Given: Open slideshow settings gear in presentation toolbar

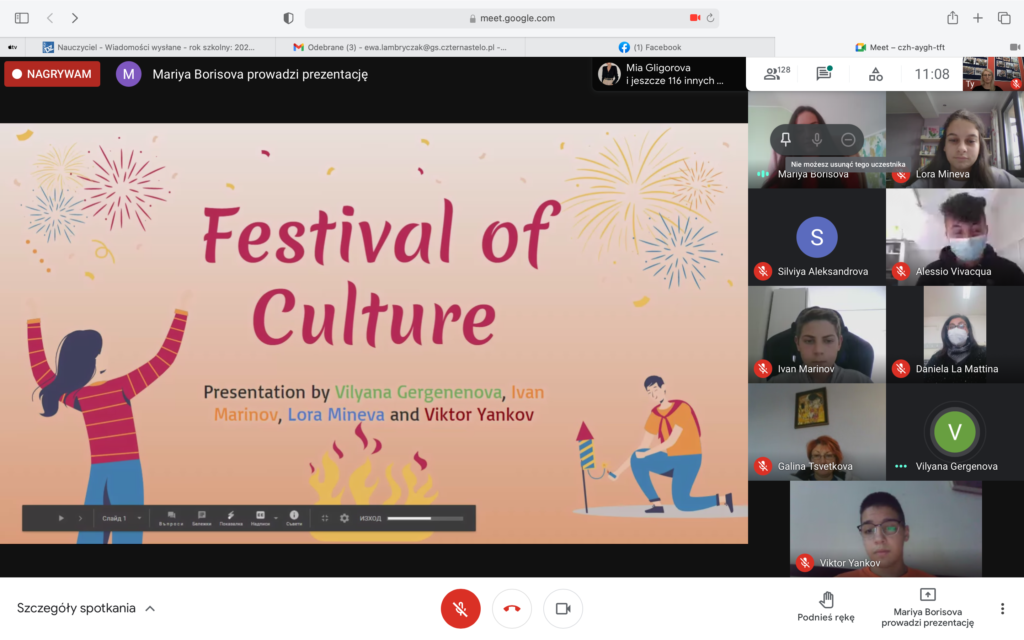Looking at the screenshot, I should [x=344, y=518].
